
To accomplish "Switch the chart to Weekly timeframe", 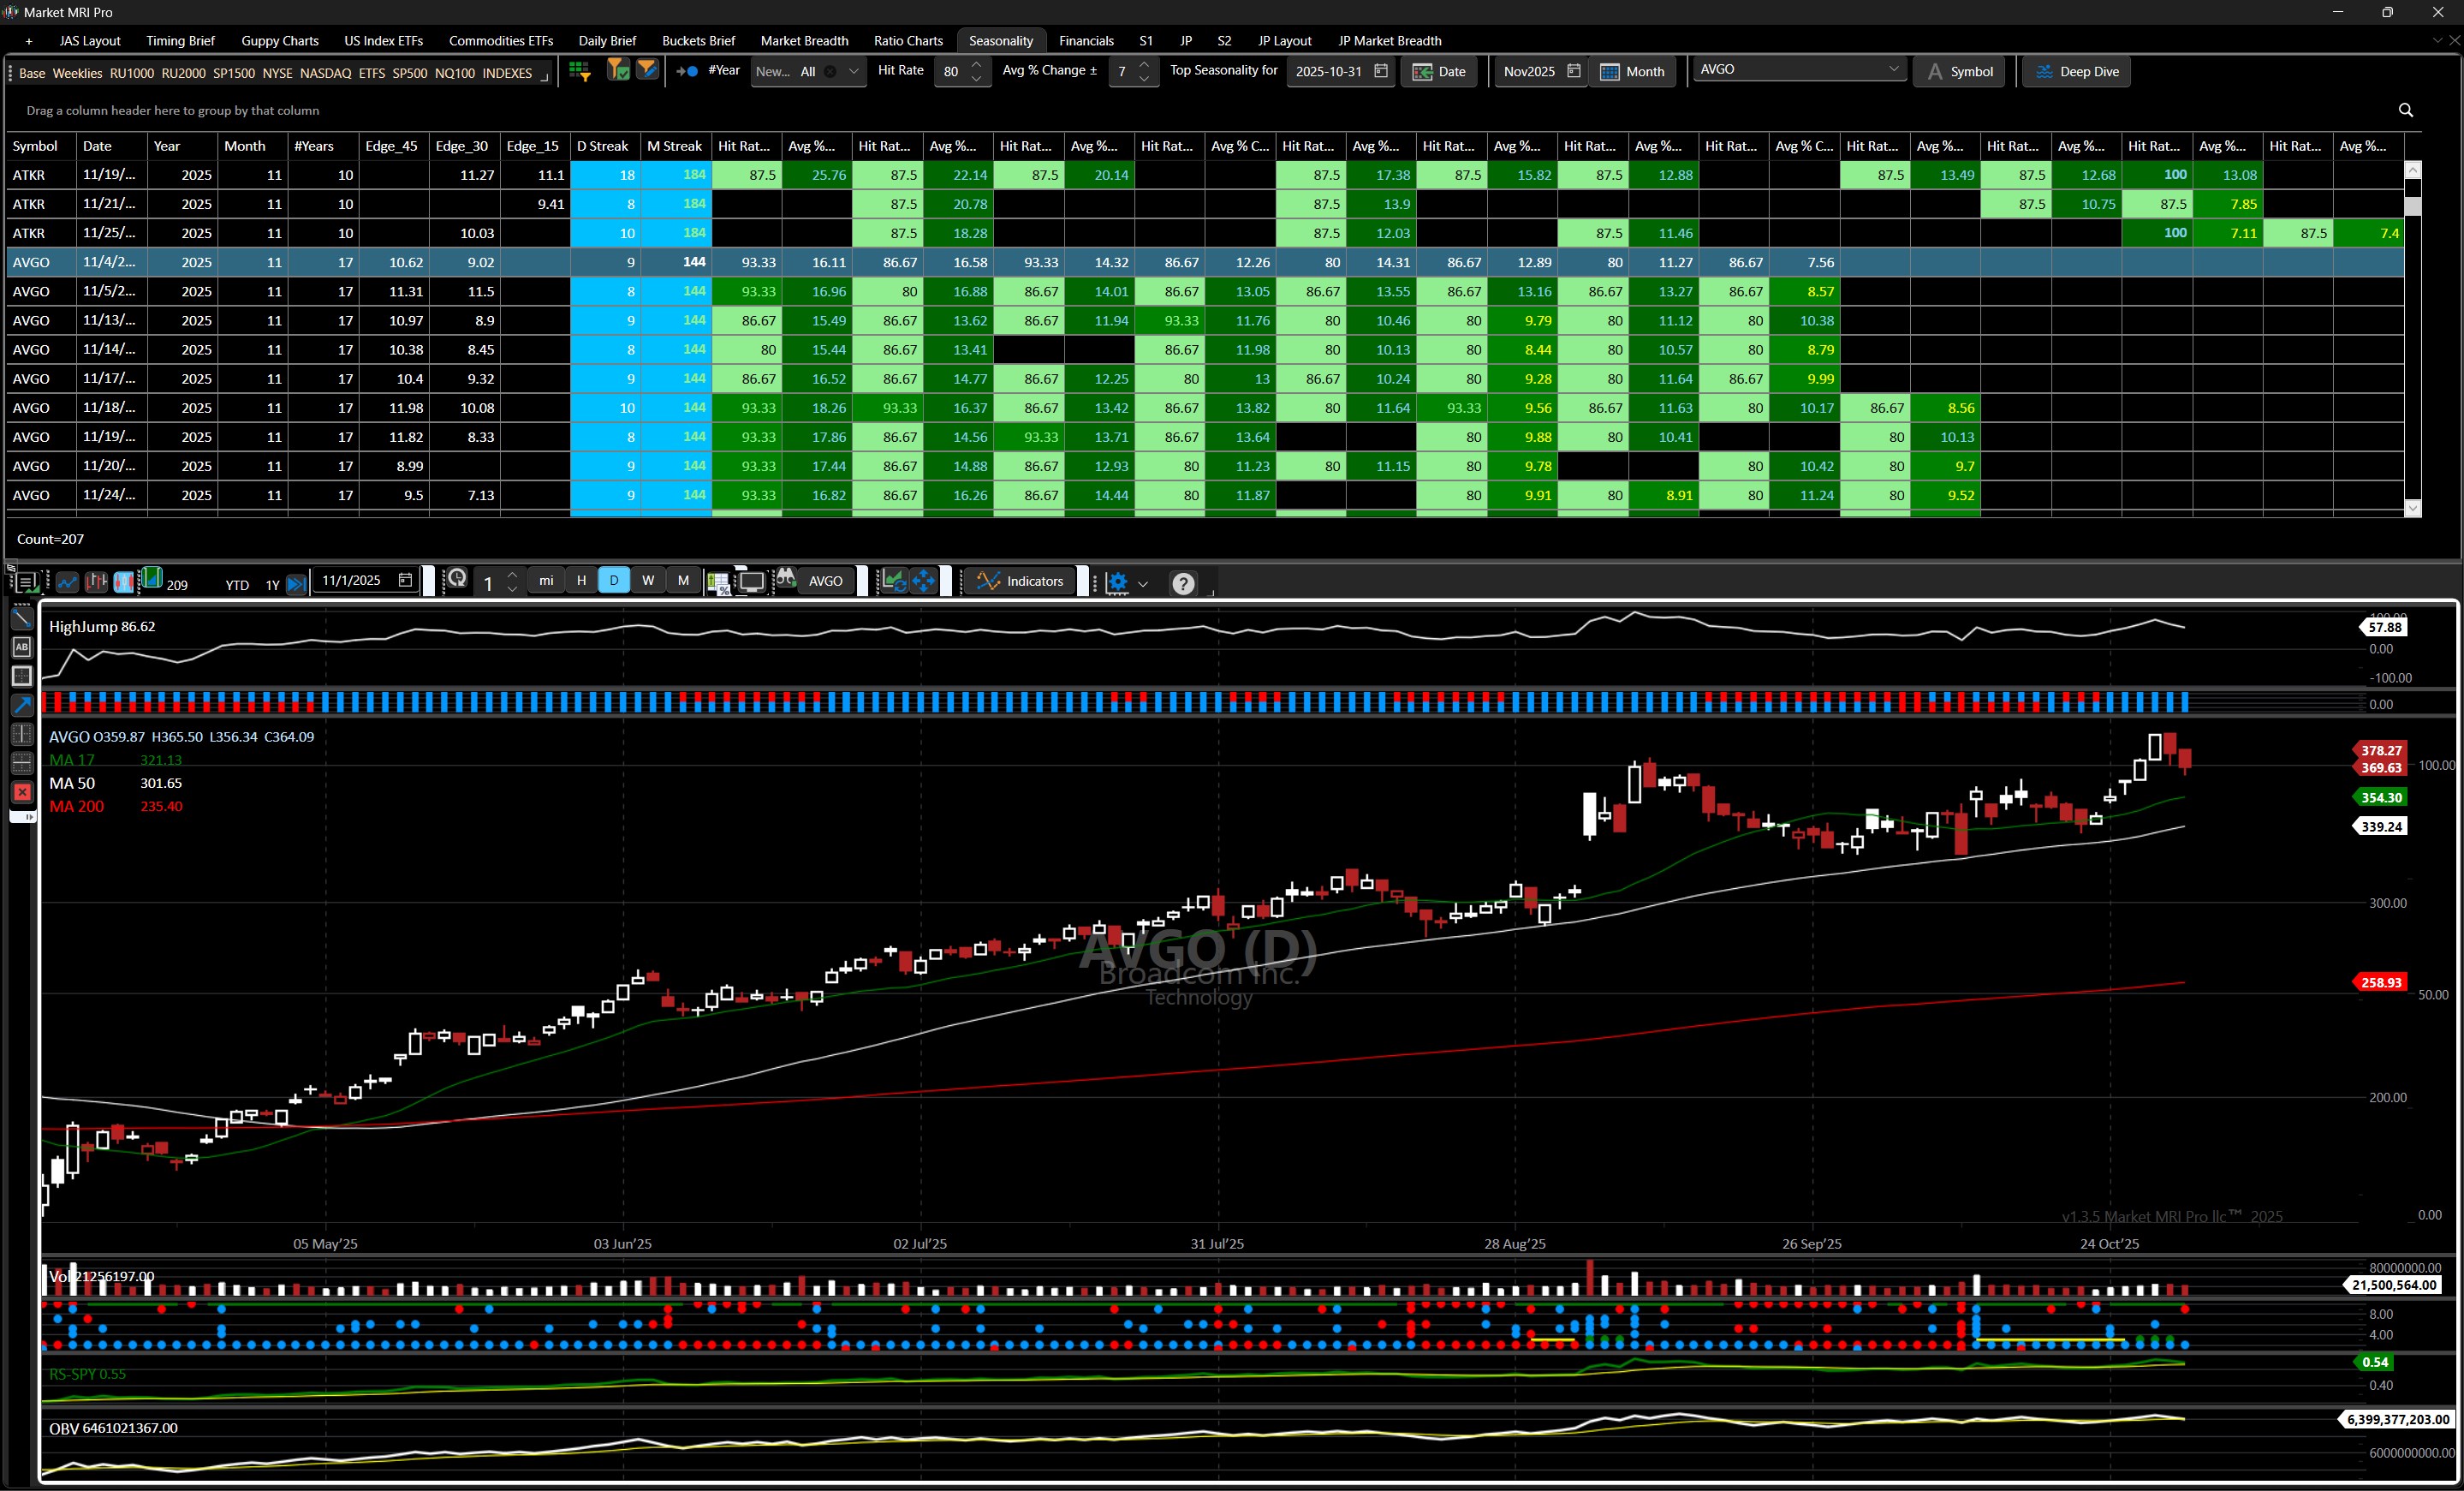I will 648,580.
